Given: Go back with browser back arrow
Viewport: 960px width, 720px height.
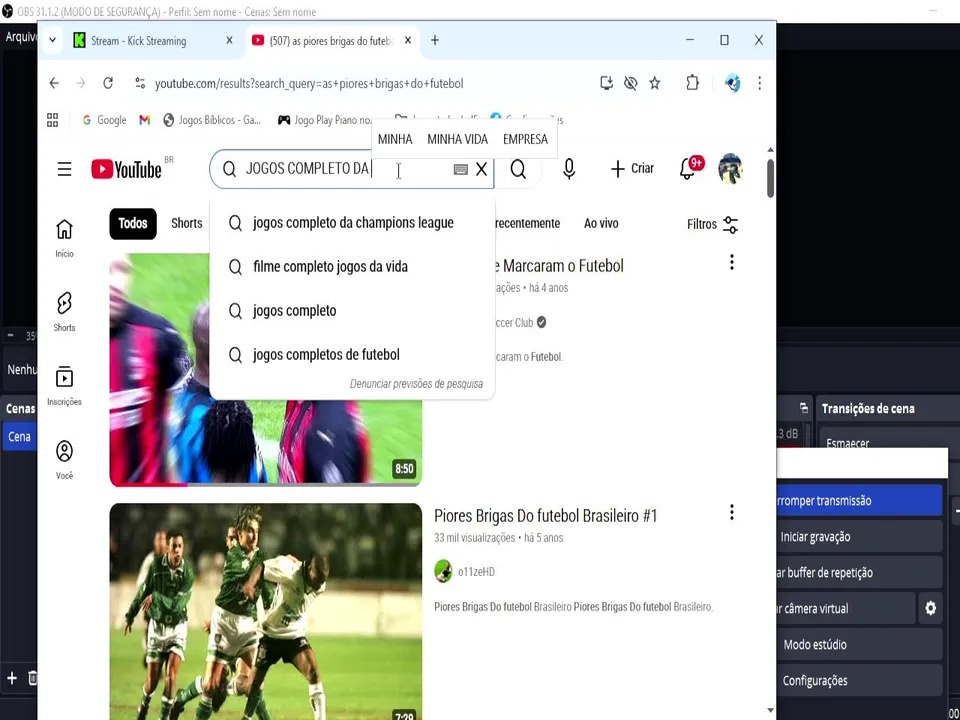Looking at the screenshot, I should 54,83.
